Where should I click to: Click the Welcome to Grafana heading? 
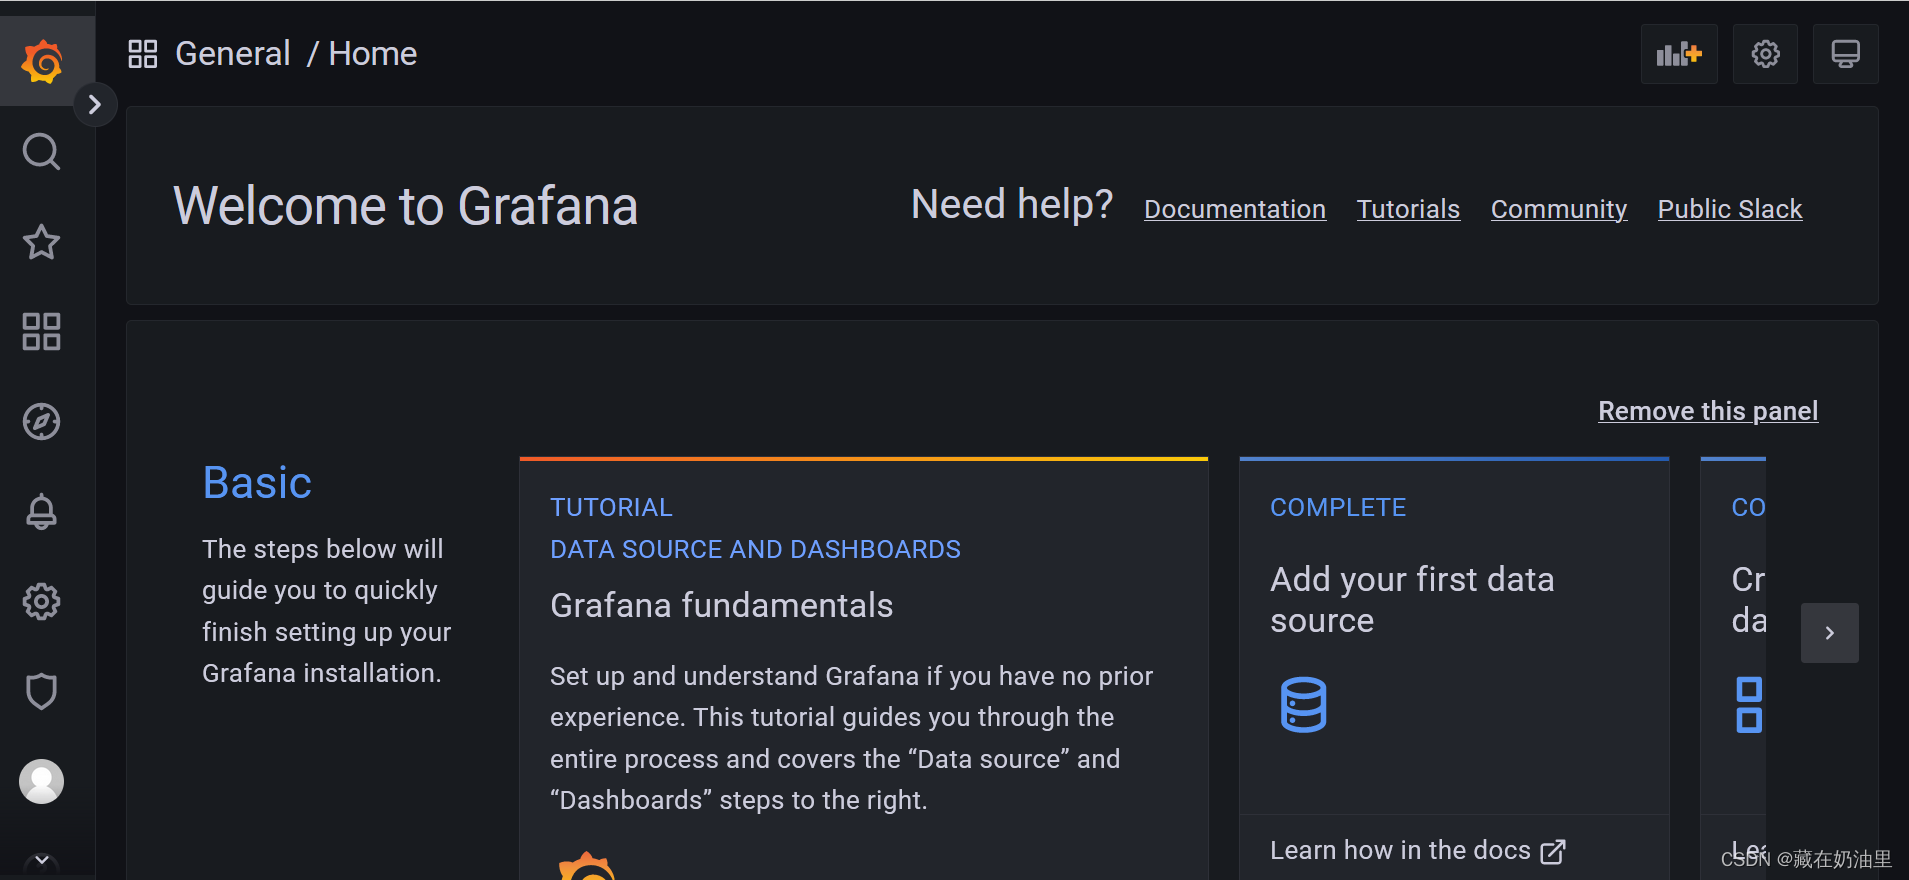pos(405,206)
